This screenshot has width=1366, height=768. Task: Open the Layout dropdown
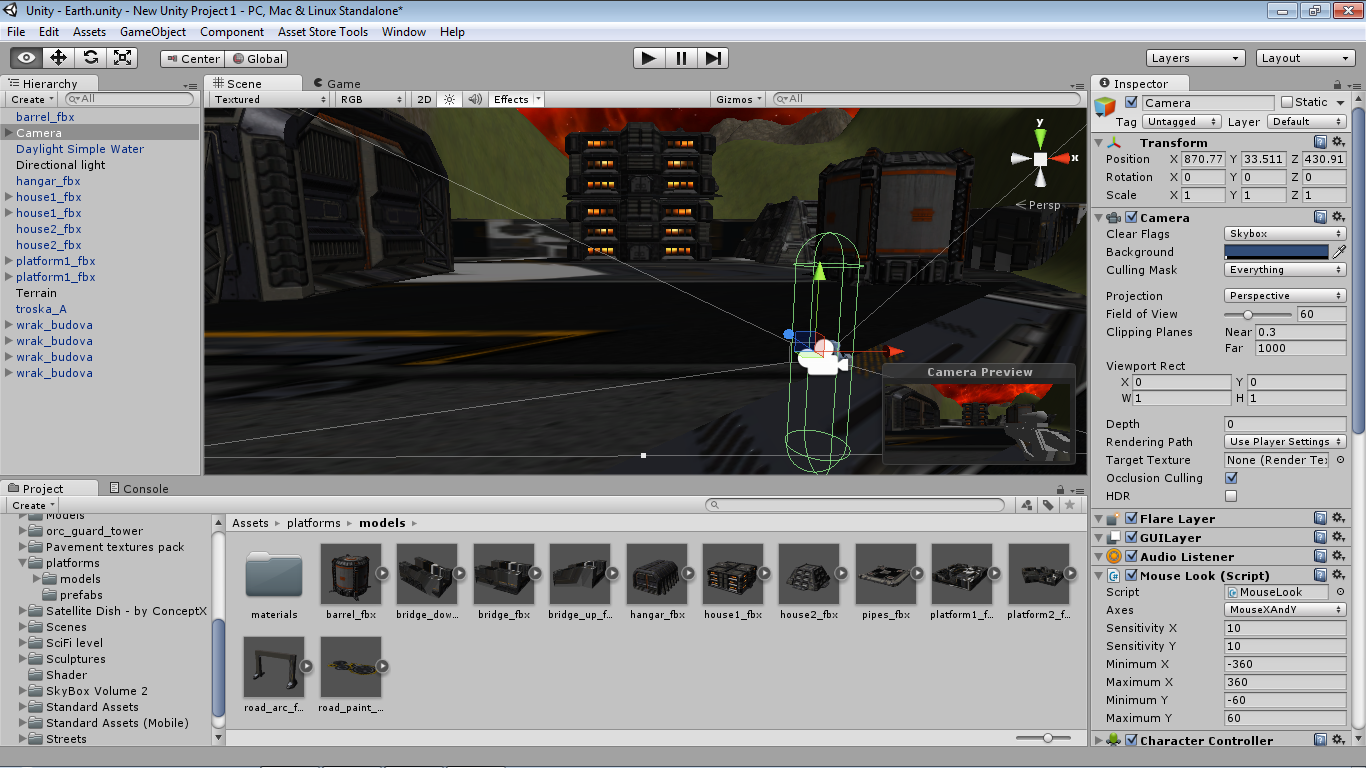[x=1306, y=58]
